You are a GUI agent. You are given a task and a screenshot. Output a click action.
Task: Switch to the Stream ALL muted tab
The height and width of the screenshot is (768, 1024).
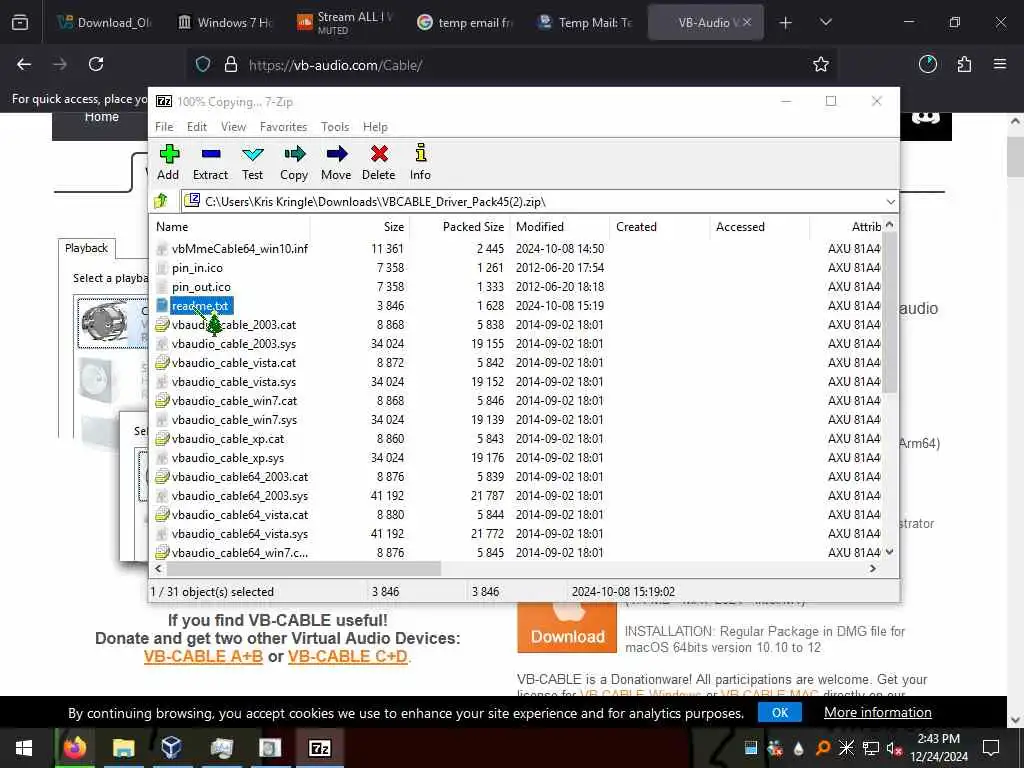(345, 23)
